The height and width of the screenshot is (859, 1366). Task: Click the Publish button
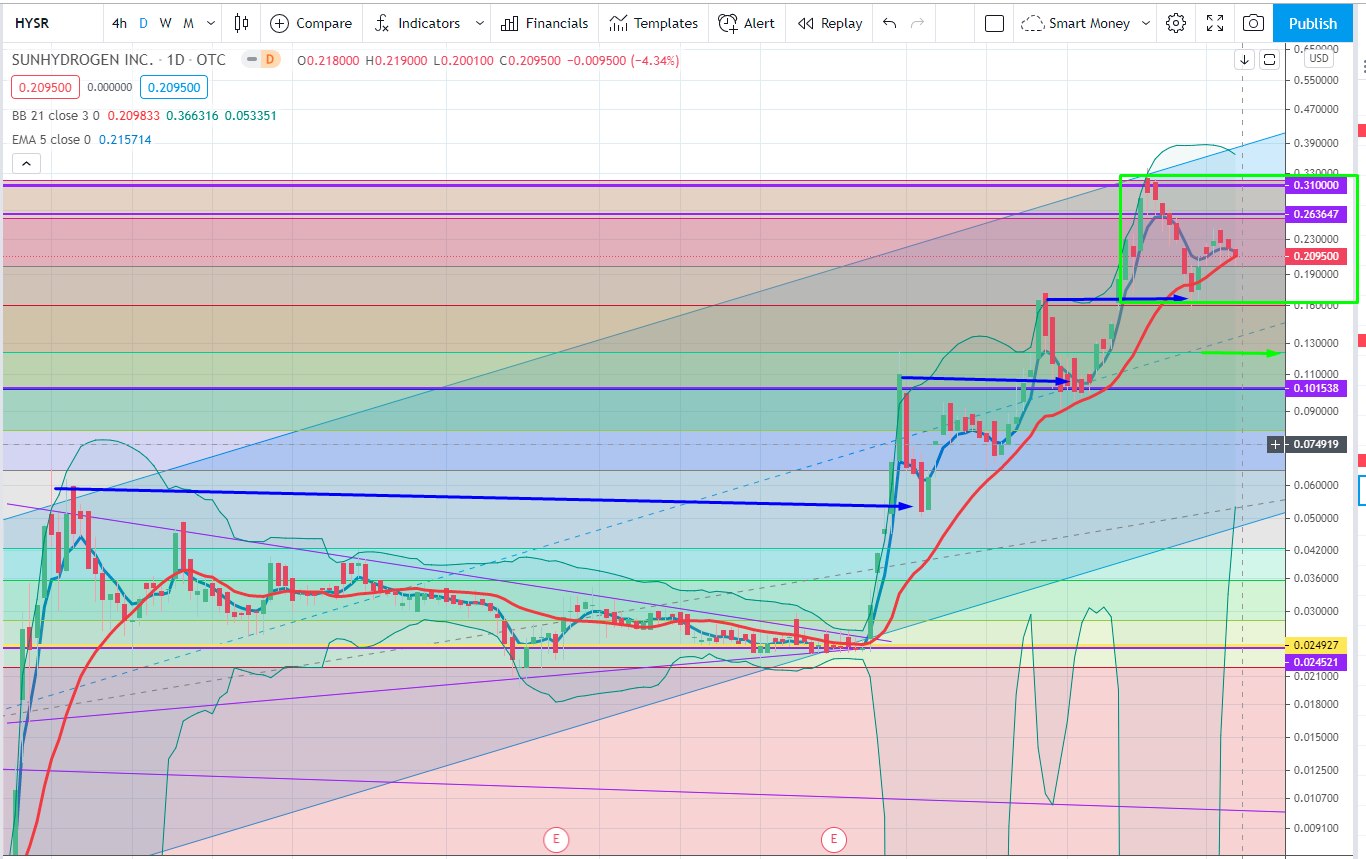point(1313,23)
